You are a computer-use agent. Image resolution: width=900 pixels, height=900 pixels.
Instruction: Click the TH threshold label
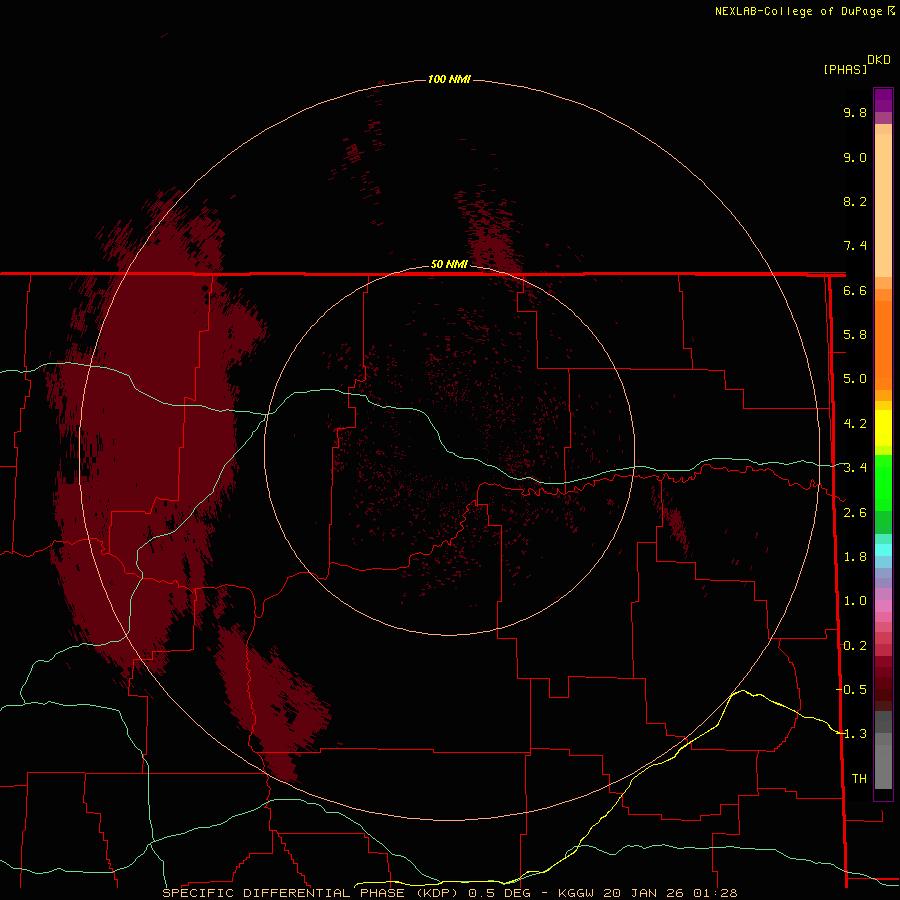click(859, 779)
